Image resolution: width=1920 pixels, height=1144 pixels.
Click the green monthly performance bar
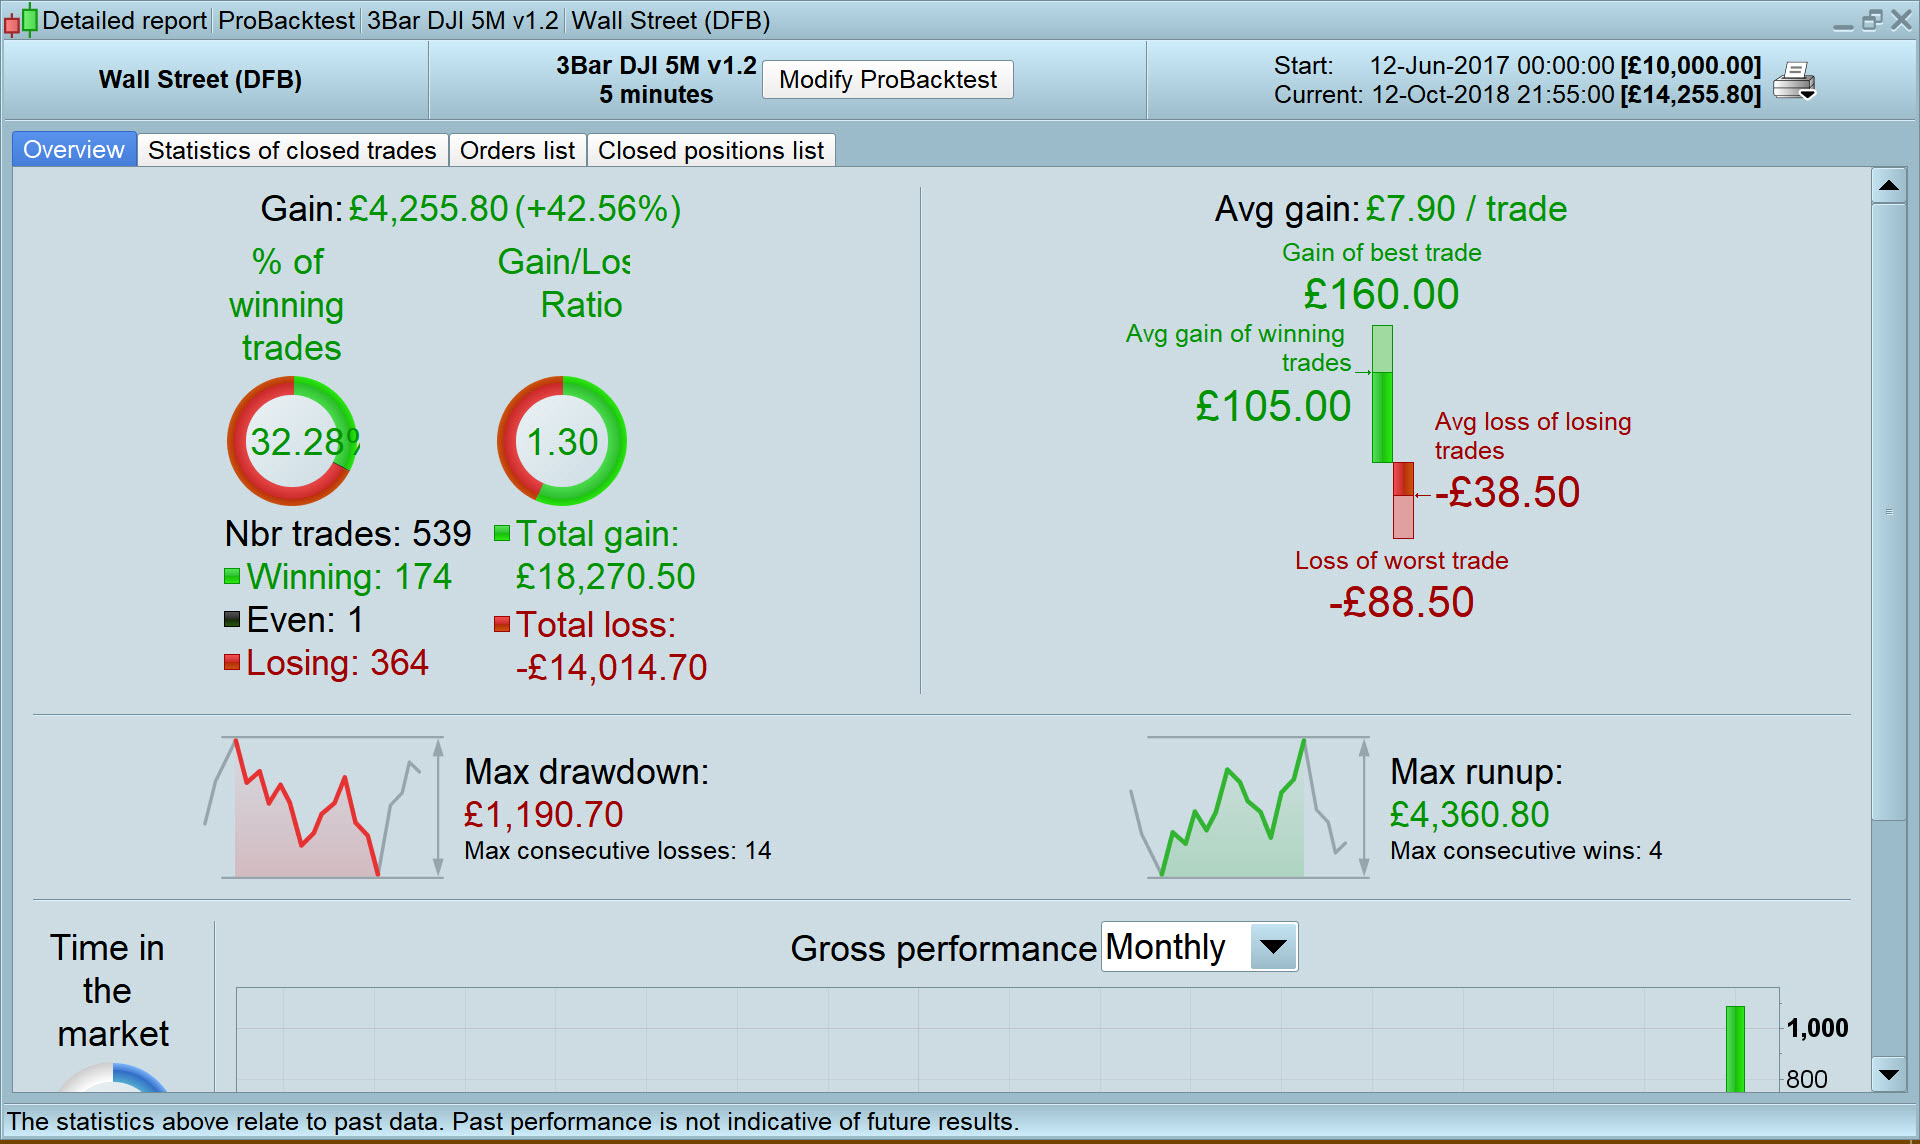click(1735, 1048)
